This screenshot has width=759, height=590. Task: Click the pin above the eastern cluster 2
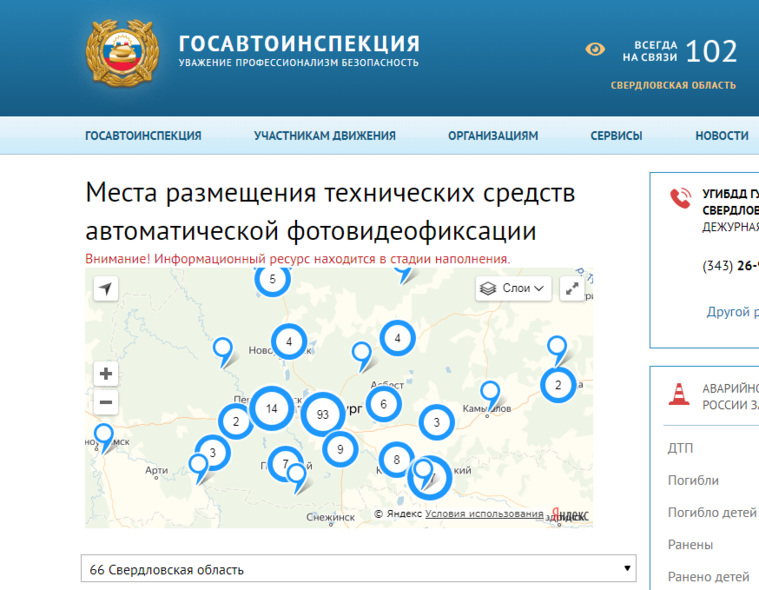coord(557,347)
